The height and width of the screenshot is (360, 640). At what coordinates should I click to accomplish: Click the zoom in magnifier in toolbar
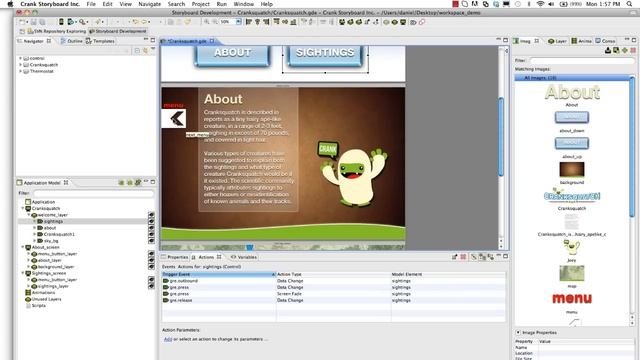pyautogui.click(x=207, y=22)
